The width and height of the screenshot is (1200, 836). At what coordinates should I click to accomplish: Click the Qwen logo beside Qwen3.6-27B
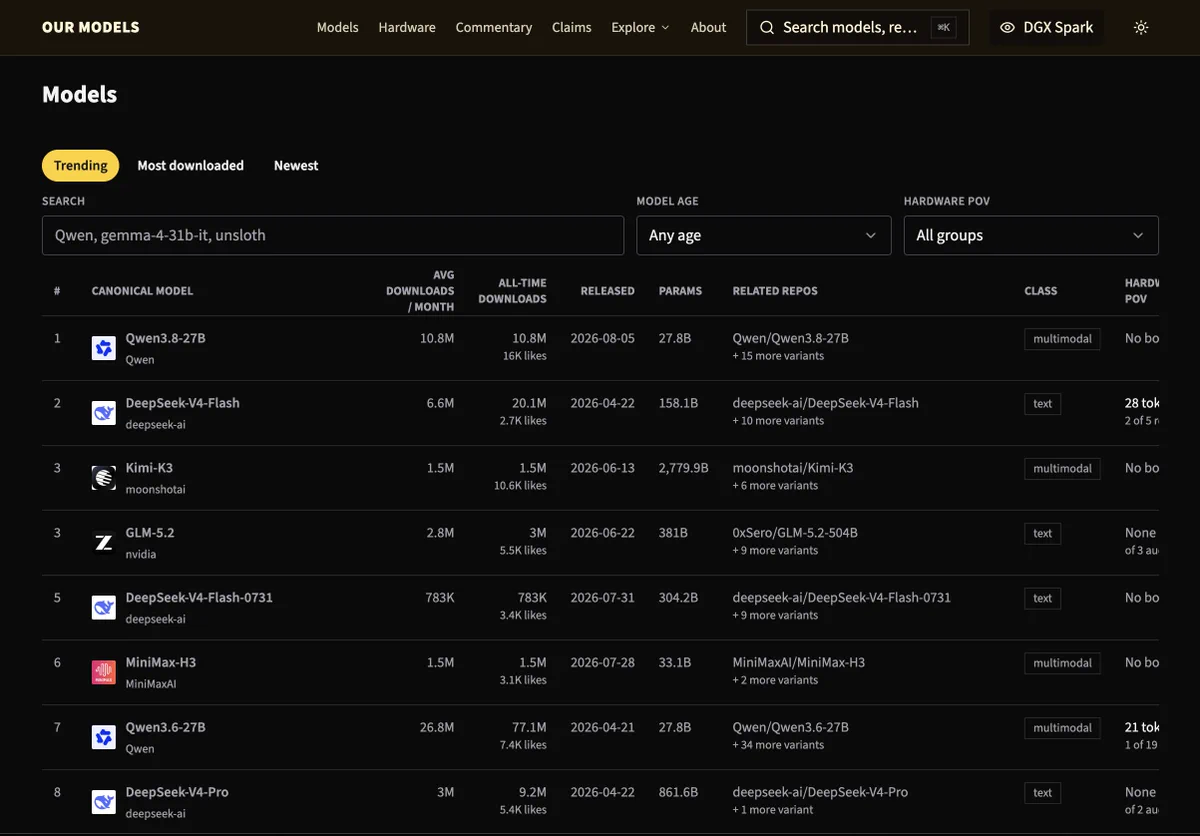(x=104, y=737)
